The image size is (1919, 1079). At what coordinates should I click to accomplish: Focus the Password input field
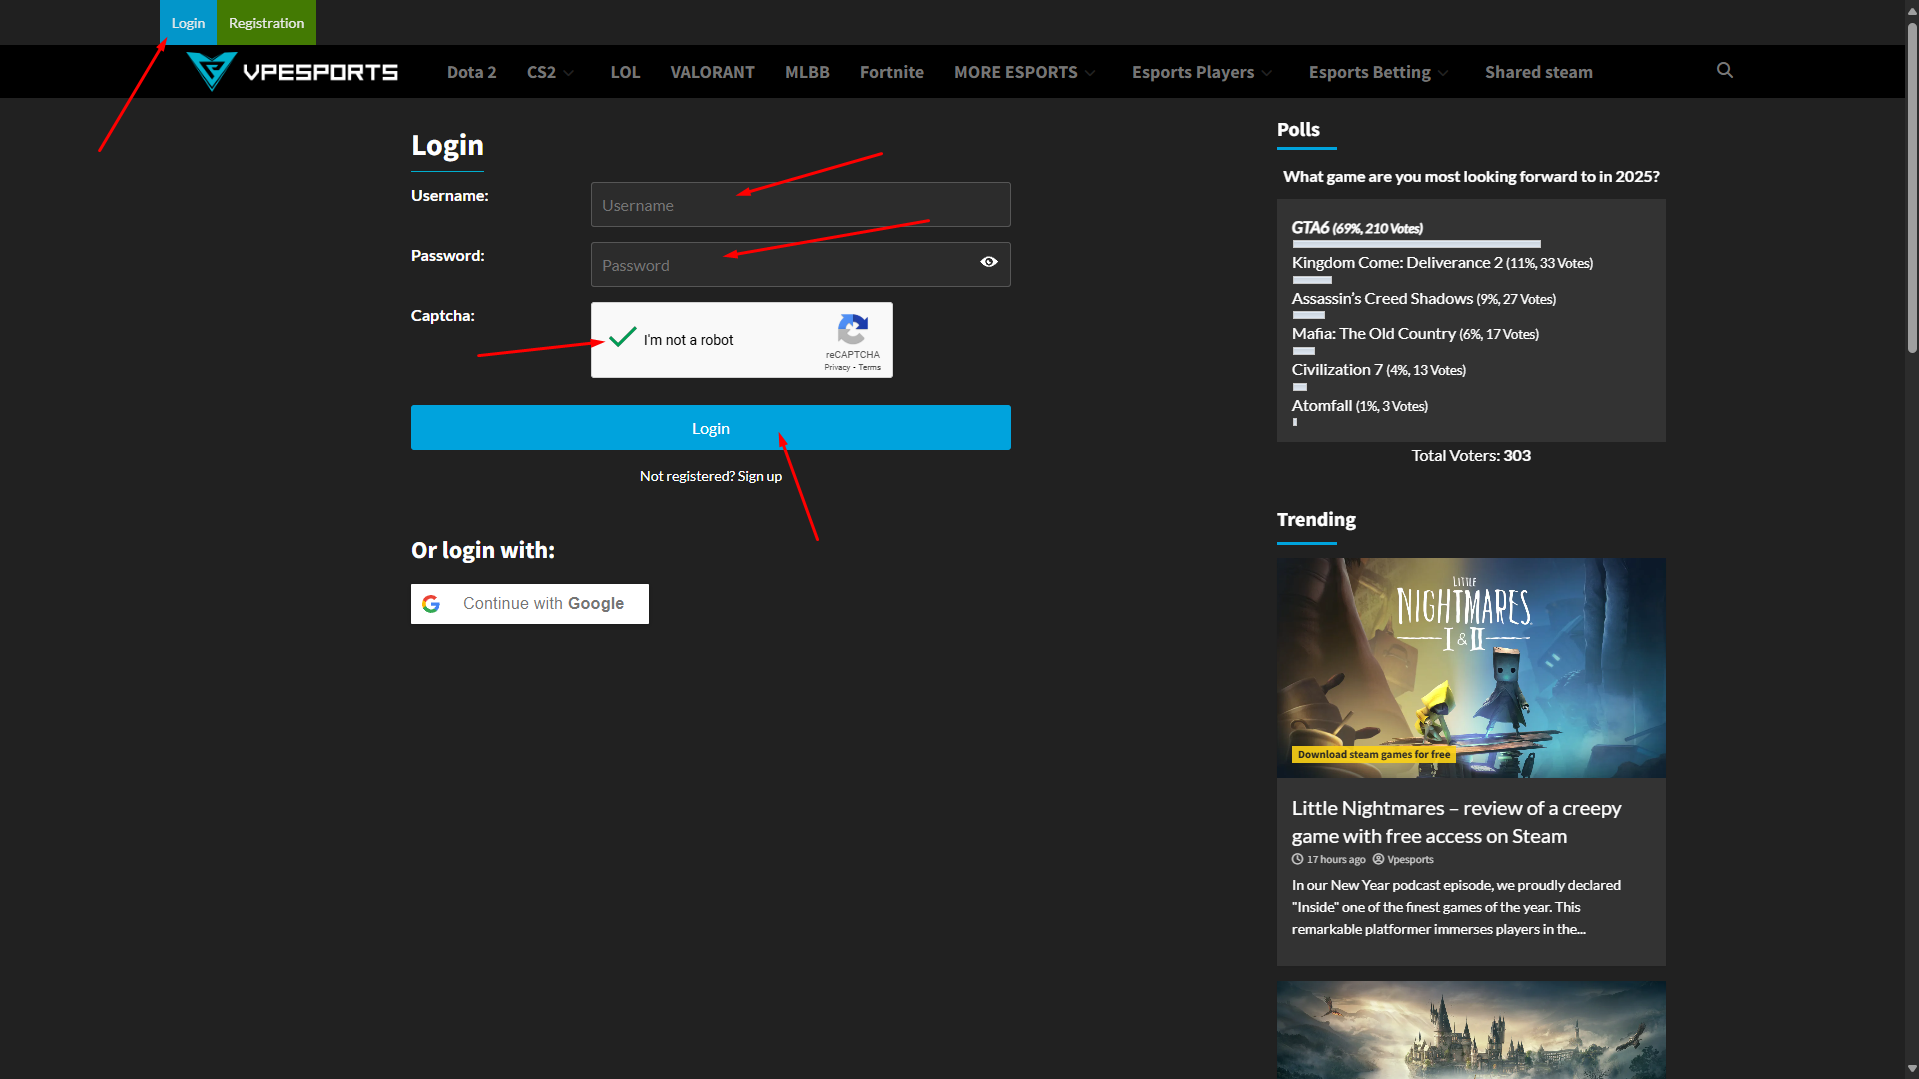[x=801, y=265]
